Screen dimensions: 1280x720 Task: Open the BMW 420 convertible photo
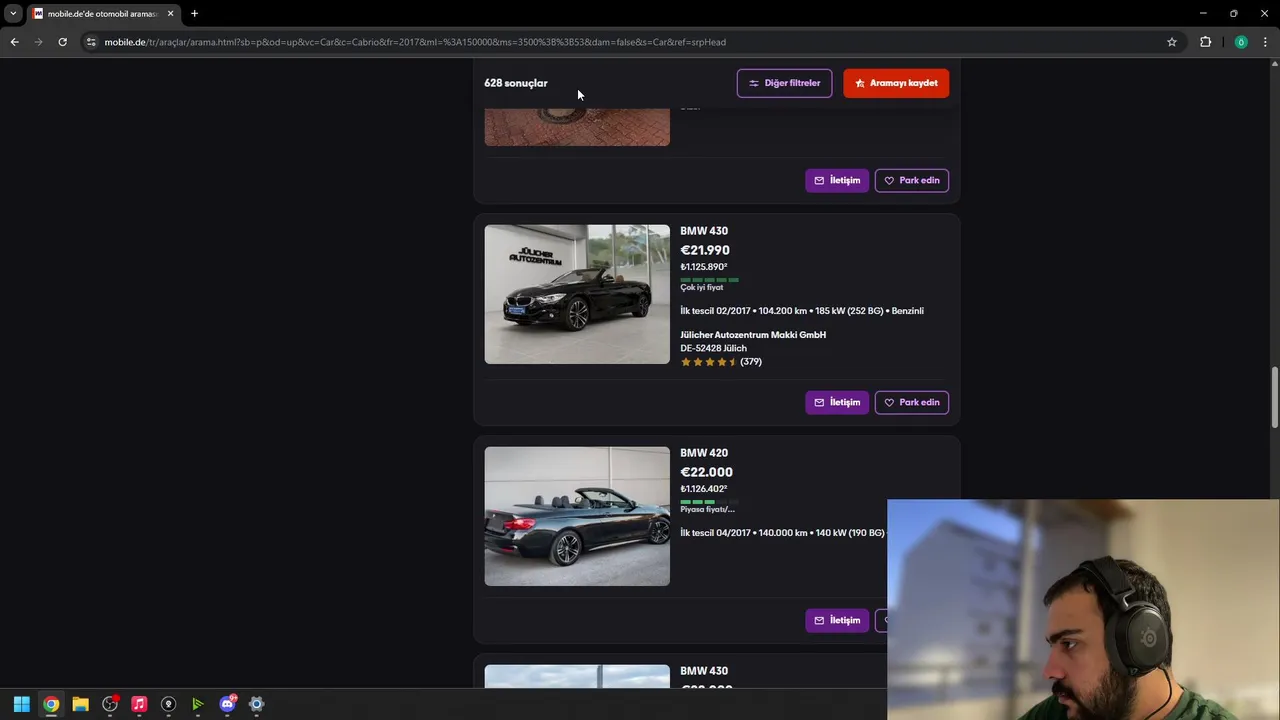tap(577, 516)
